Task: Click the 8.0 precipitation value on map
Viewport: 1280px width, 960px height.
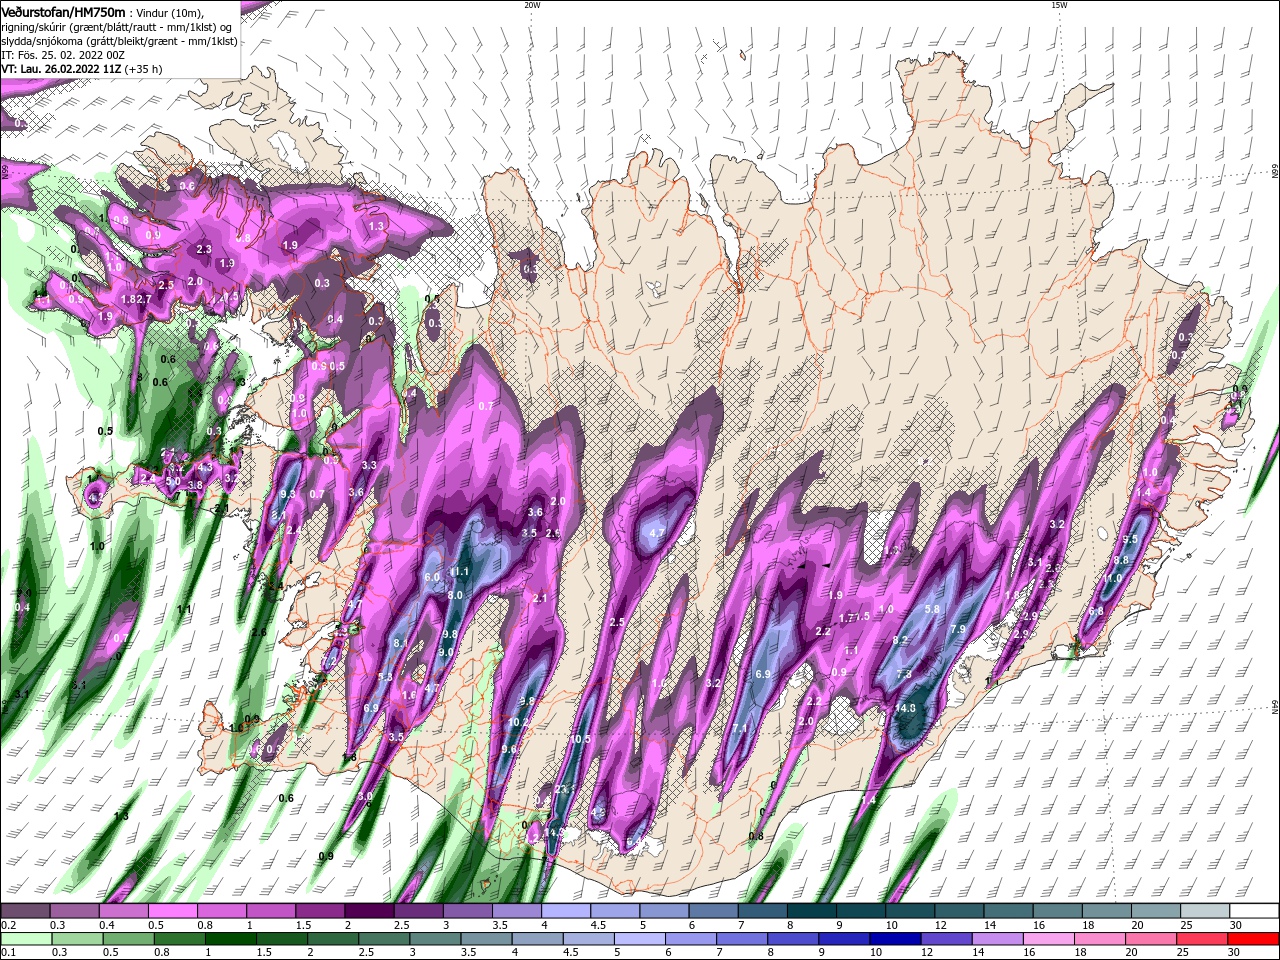Action: click(455, 595)
